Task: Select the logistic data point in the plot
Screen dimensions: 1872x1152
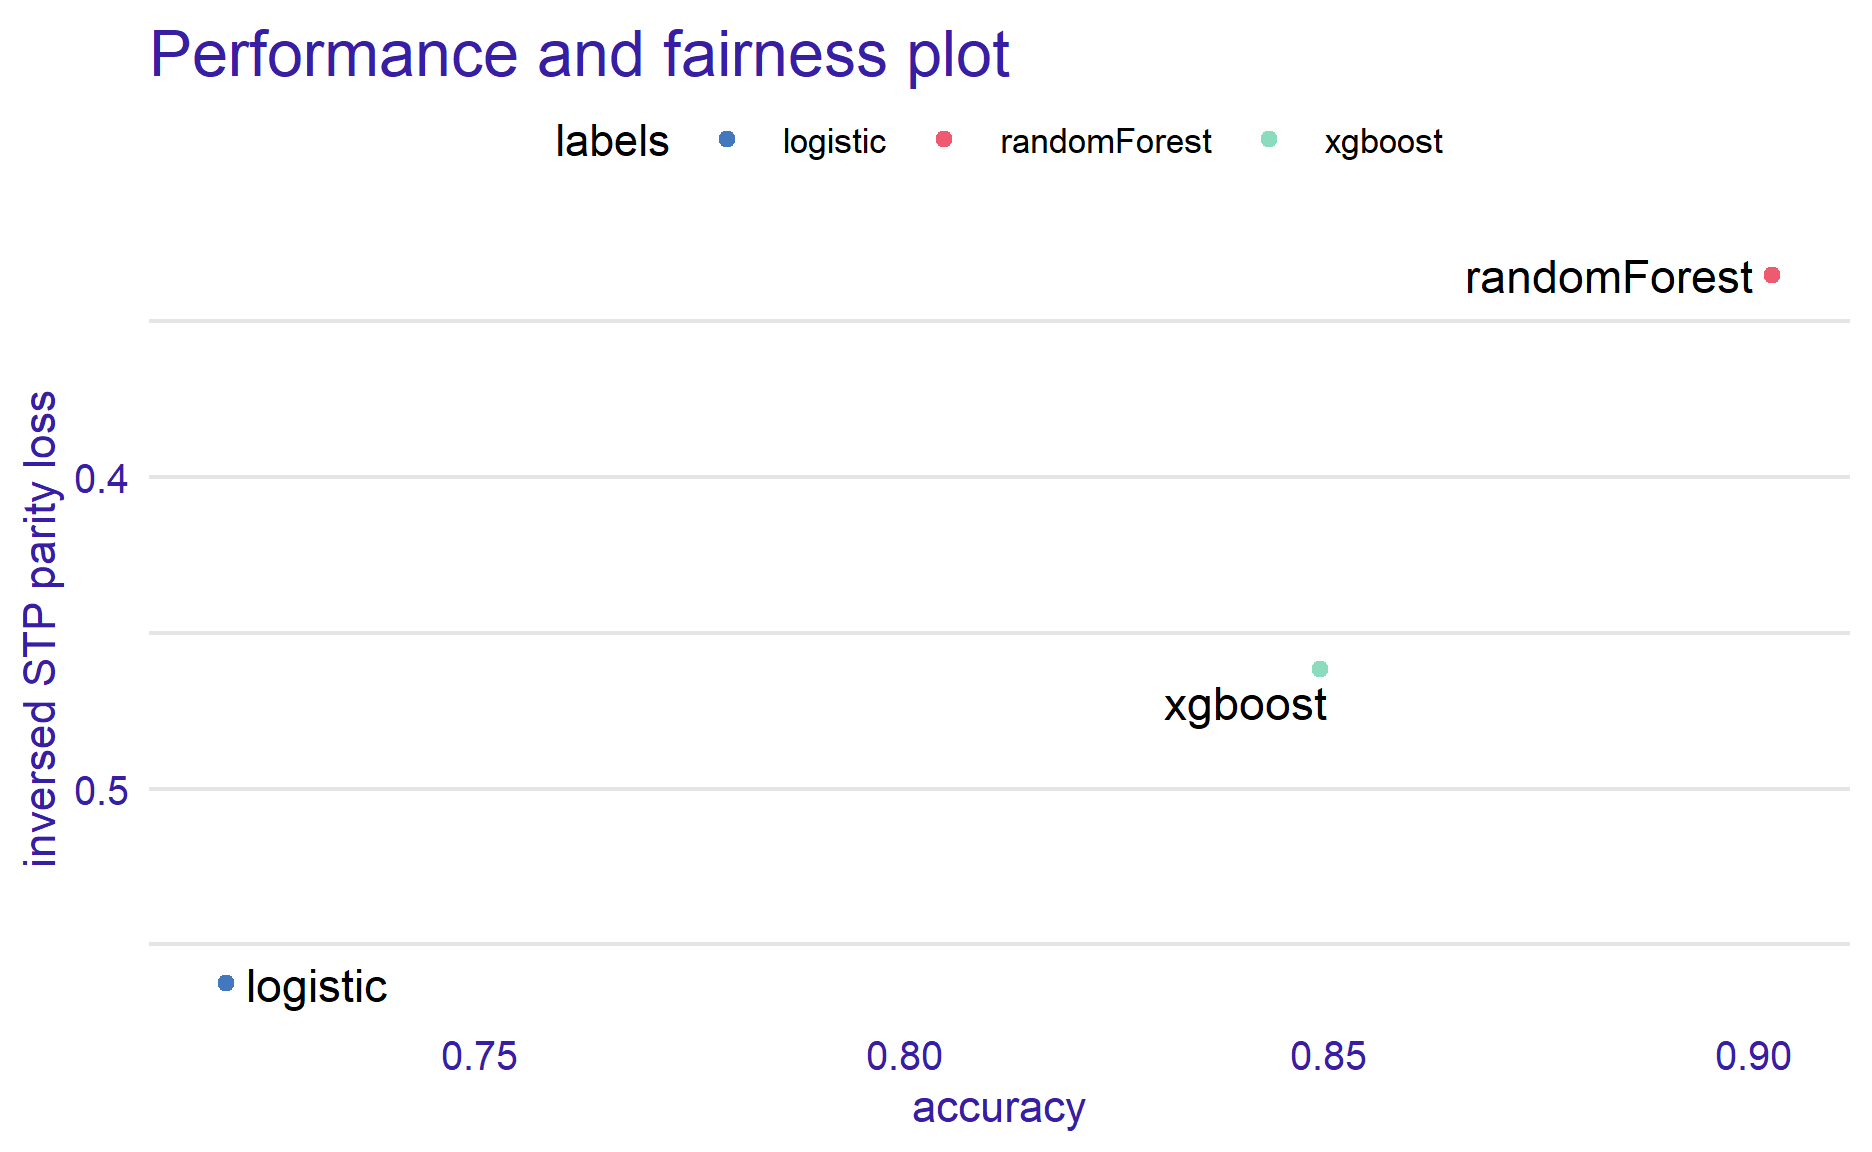Action: [x=226, y=984]
